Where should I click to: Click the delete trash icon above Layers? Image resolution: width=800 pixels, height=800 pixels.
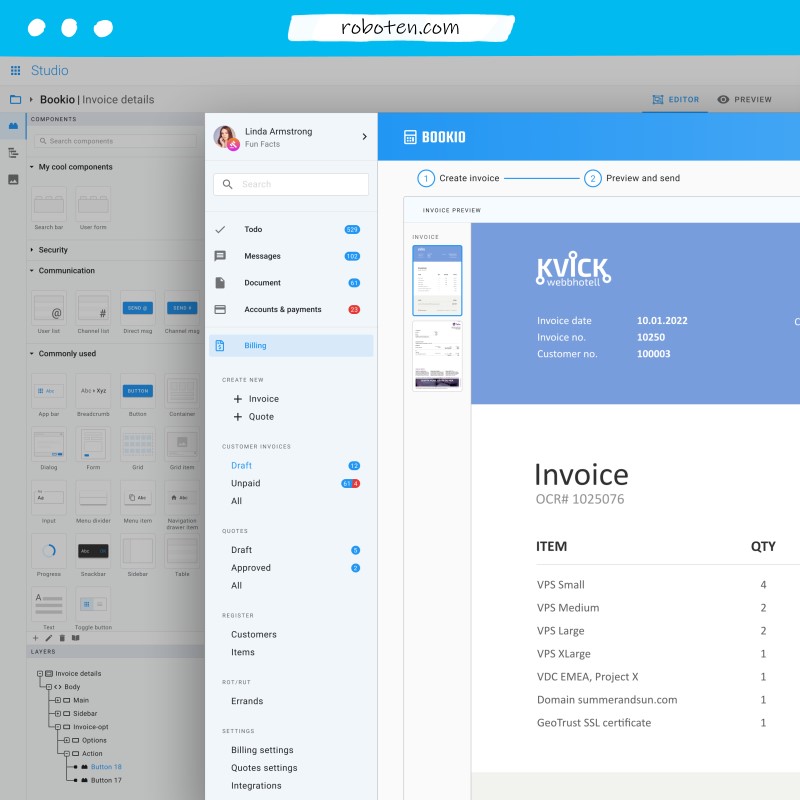coord(62,638)
